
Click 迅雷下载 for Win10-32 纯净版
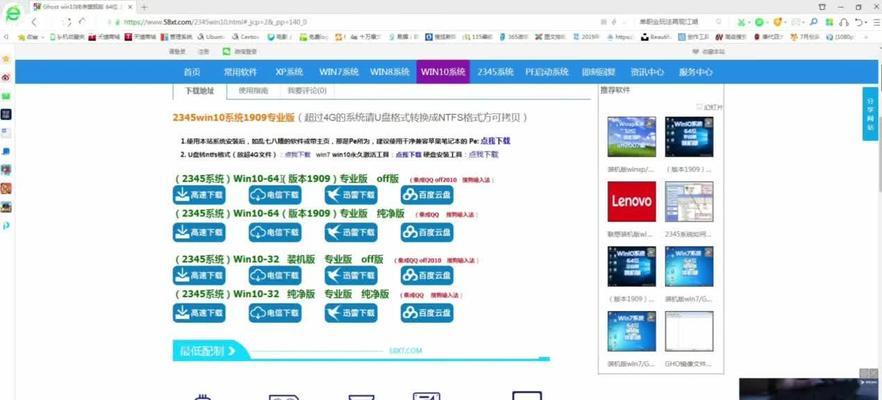click(351, 313)
